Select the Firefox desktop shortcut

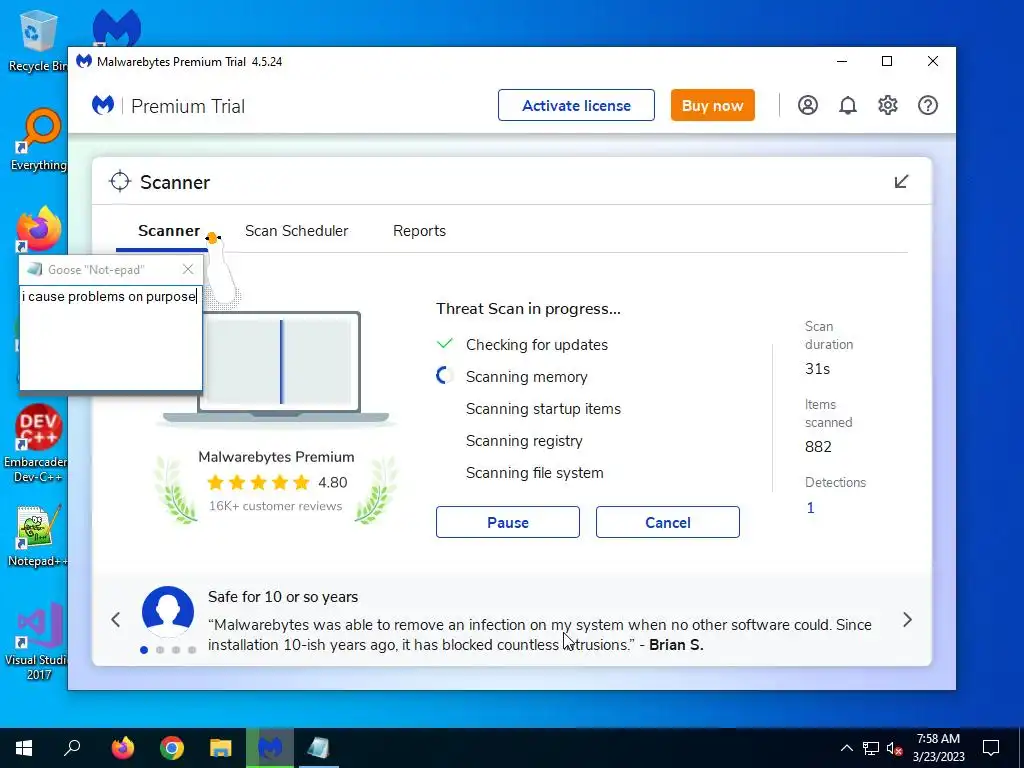tap(39, 229)
